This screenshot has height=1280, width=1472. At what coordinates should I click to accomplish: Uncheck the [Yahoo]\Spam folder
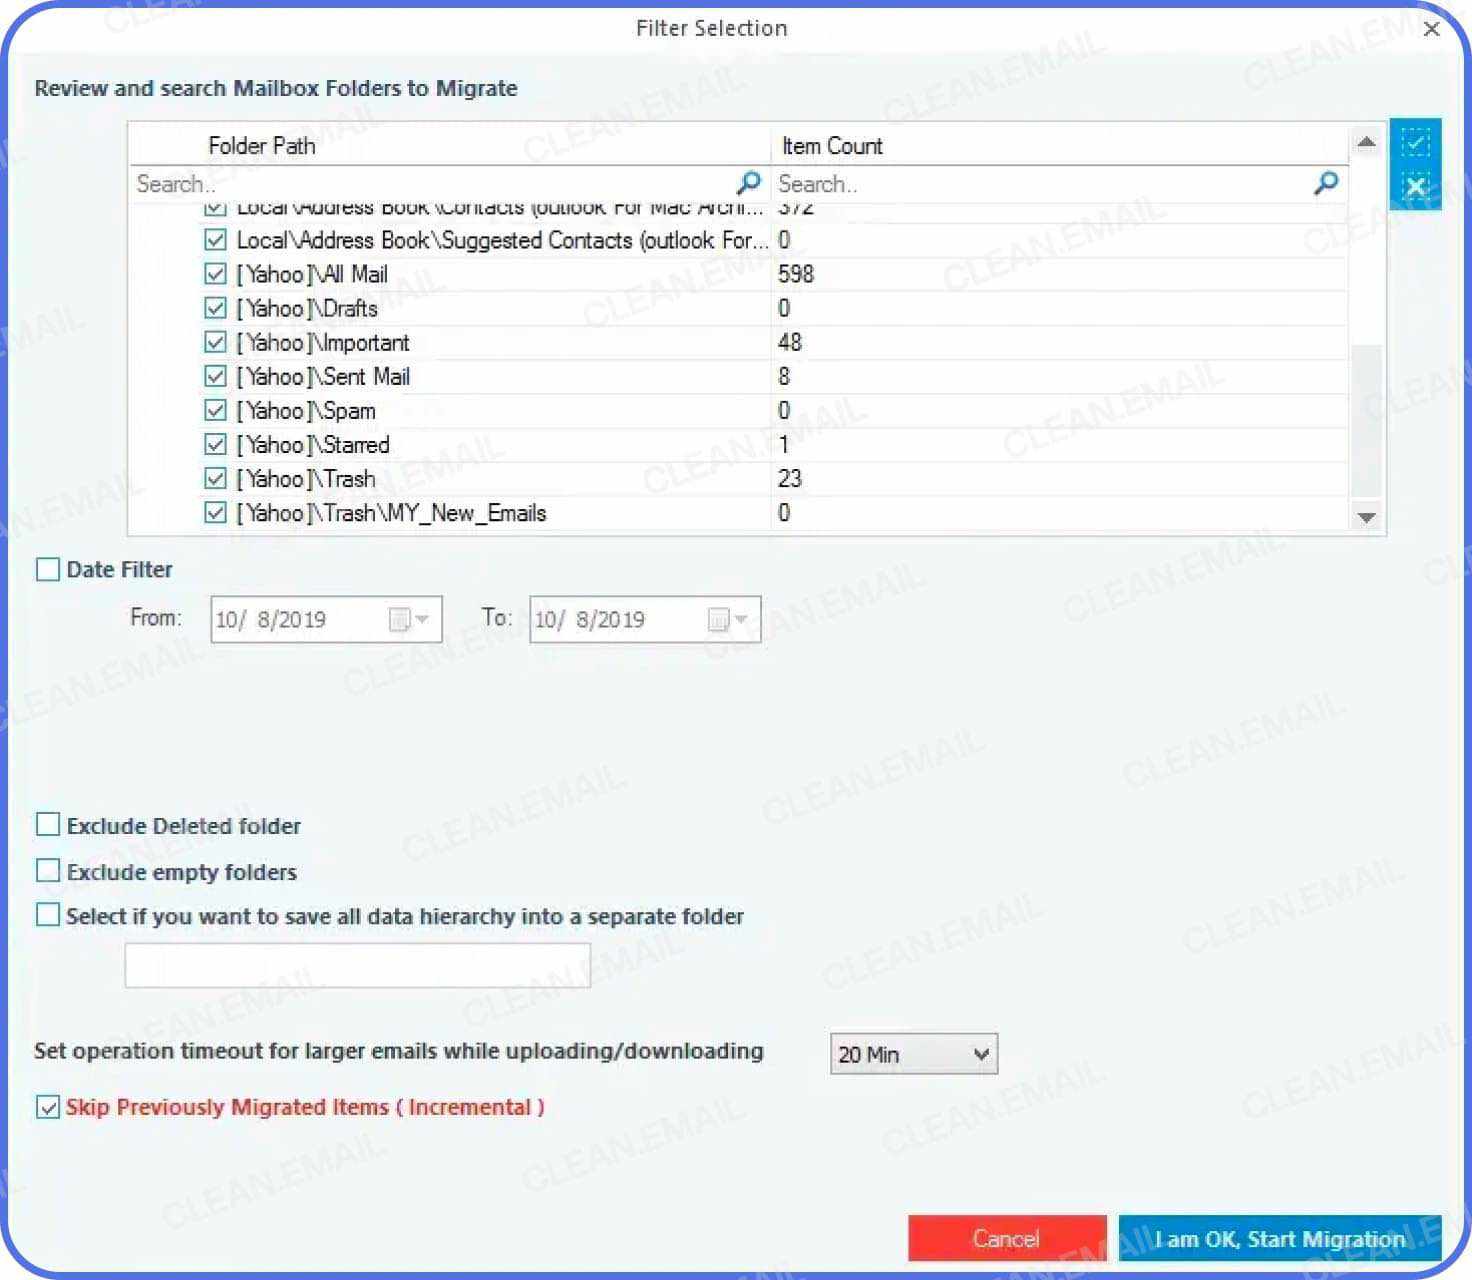pos(215,409)
